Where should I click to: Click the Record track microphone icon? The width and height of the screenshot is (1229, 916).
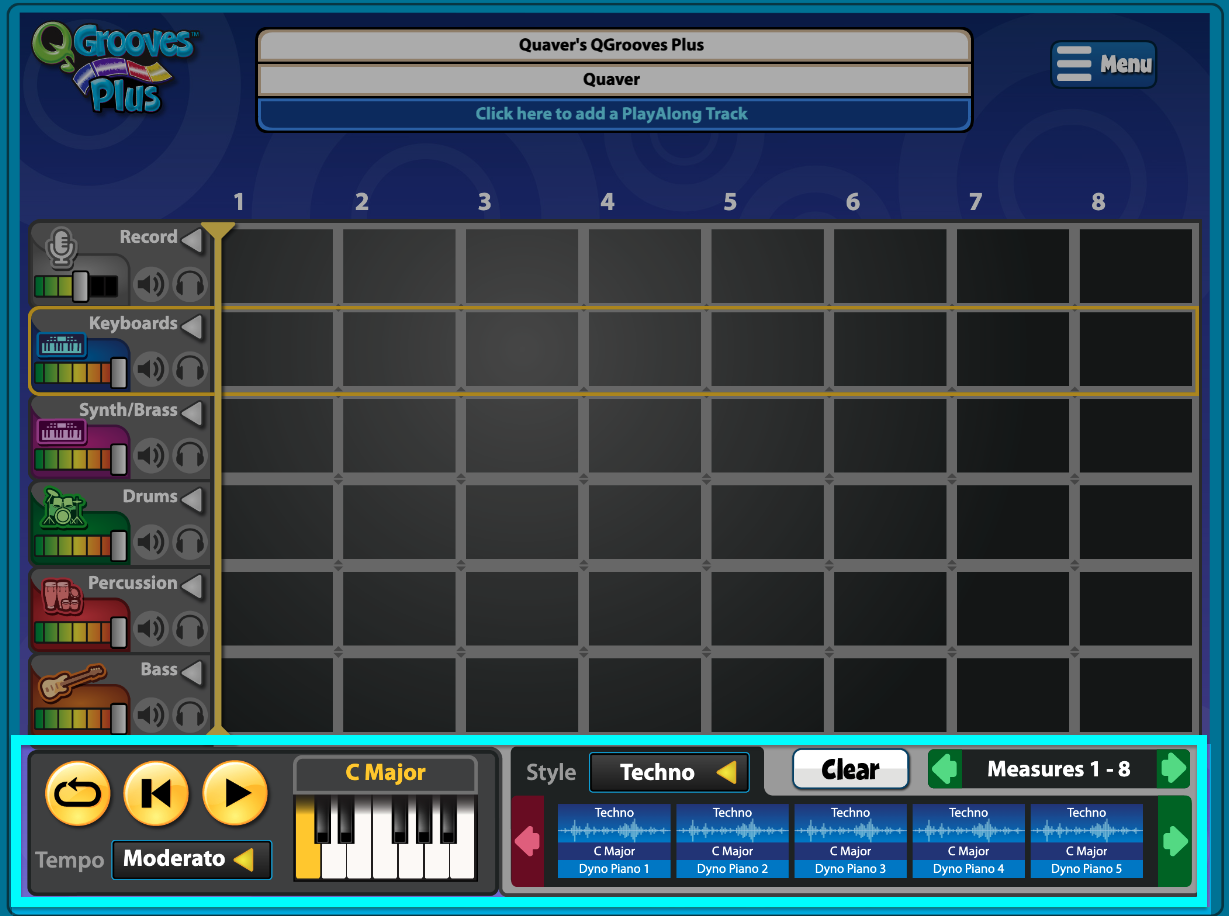point(62,247)
